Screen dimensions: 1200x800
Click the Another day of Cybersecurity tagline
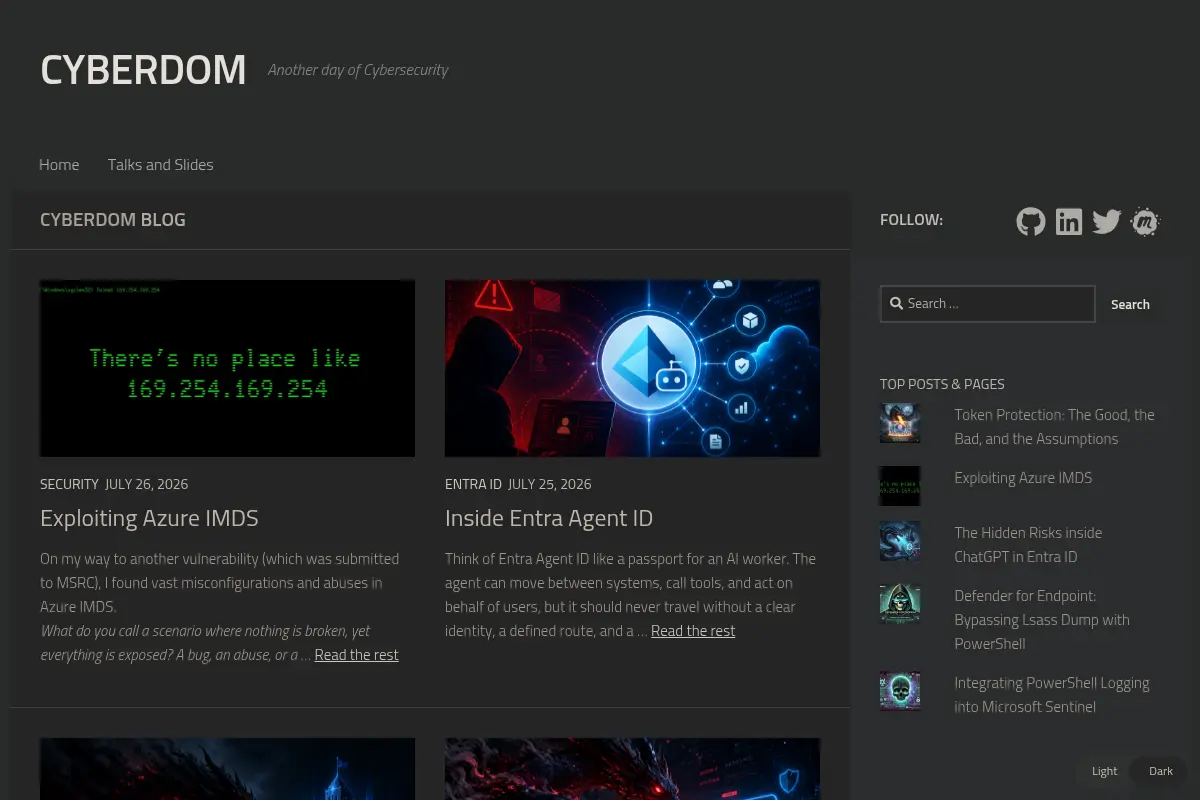pyautogui.click(x=358, y=70)
